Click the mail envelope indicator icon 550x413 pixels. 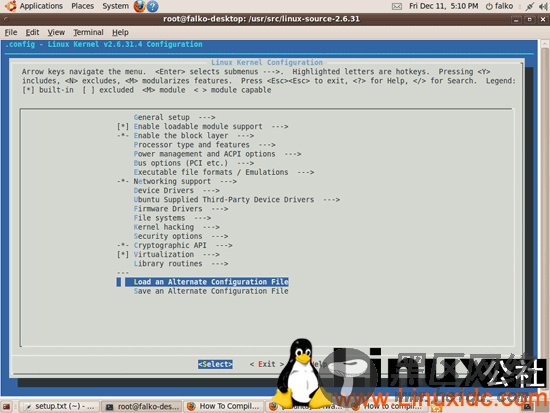[x=397, y=6]
